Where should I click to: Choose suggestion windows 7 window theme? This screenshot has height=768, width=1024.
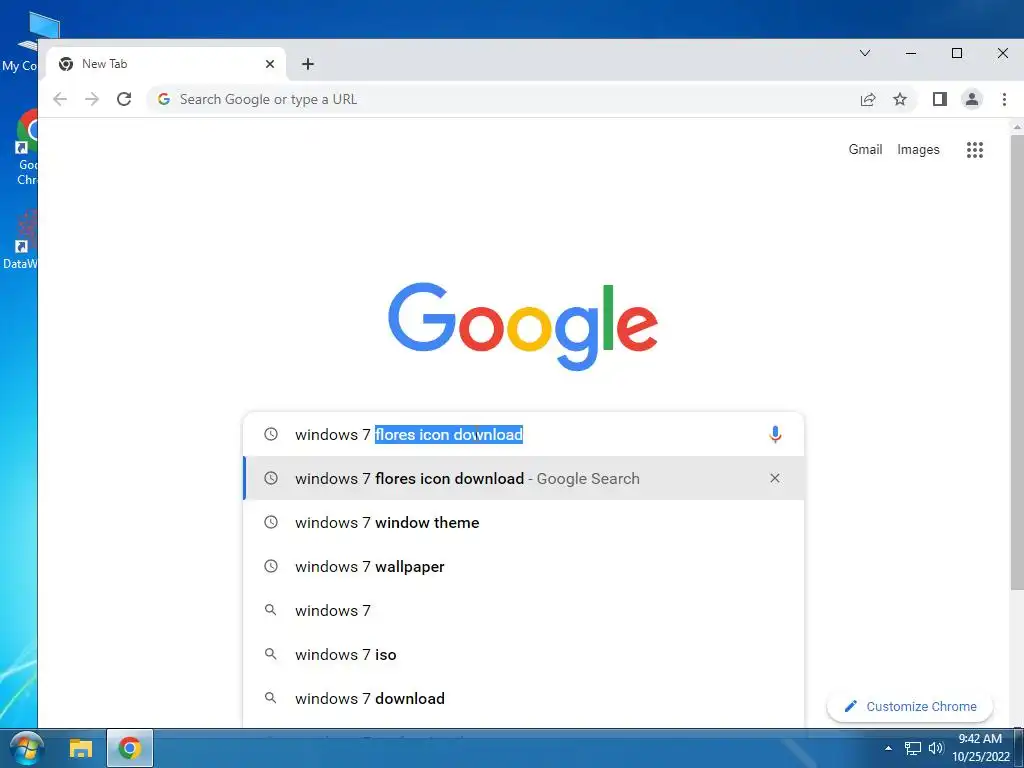[523, 522]
